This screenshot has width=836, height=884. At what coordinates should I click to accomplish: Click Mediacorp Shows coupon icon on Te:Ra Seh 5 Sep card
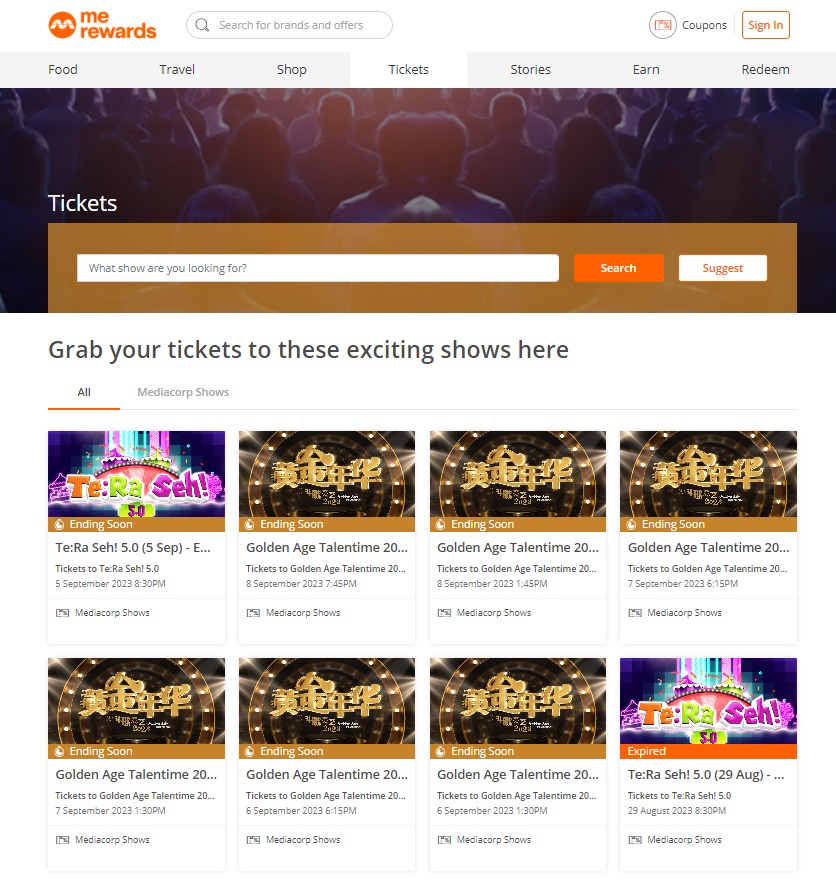click(x=62, y=613)
